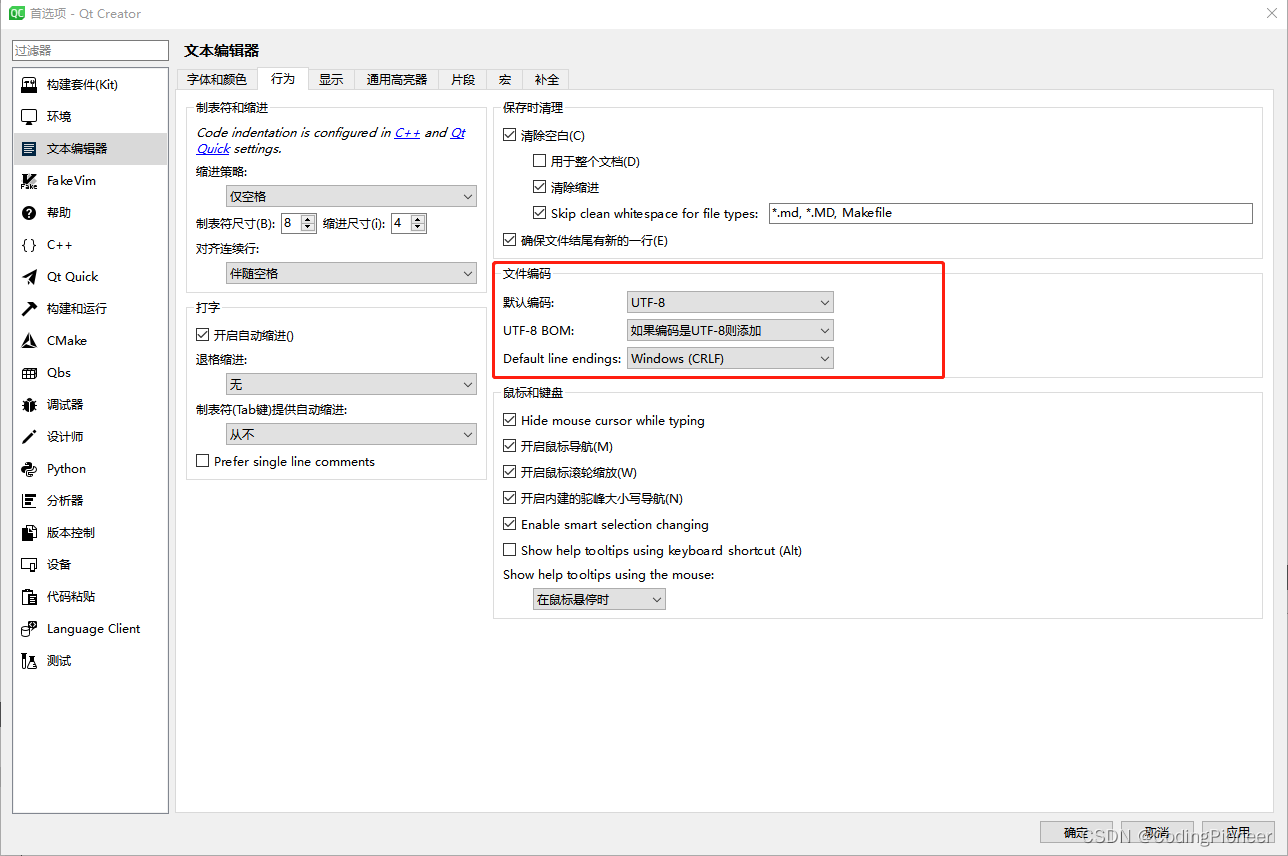The image size is (1288, 856).
Task: Toggle 确保文件结尾有新的一行(E) checkbox
Action: point(510,240)
